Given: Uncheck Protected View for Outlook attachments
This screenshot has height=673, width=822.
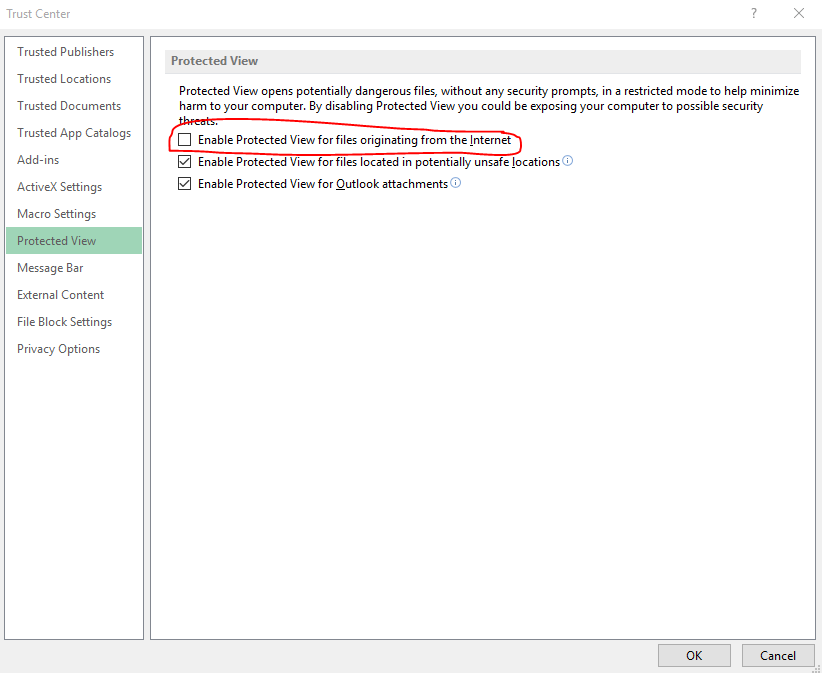Looking at the screenshot, I should 184,184.
